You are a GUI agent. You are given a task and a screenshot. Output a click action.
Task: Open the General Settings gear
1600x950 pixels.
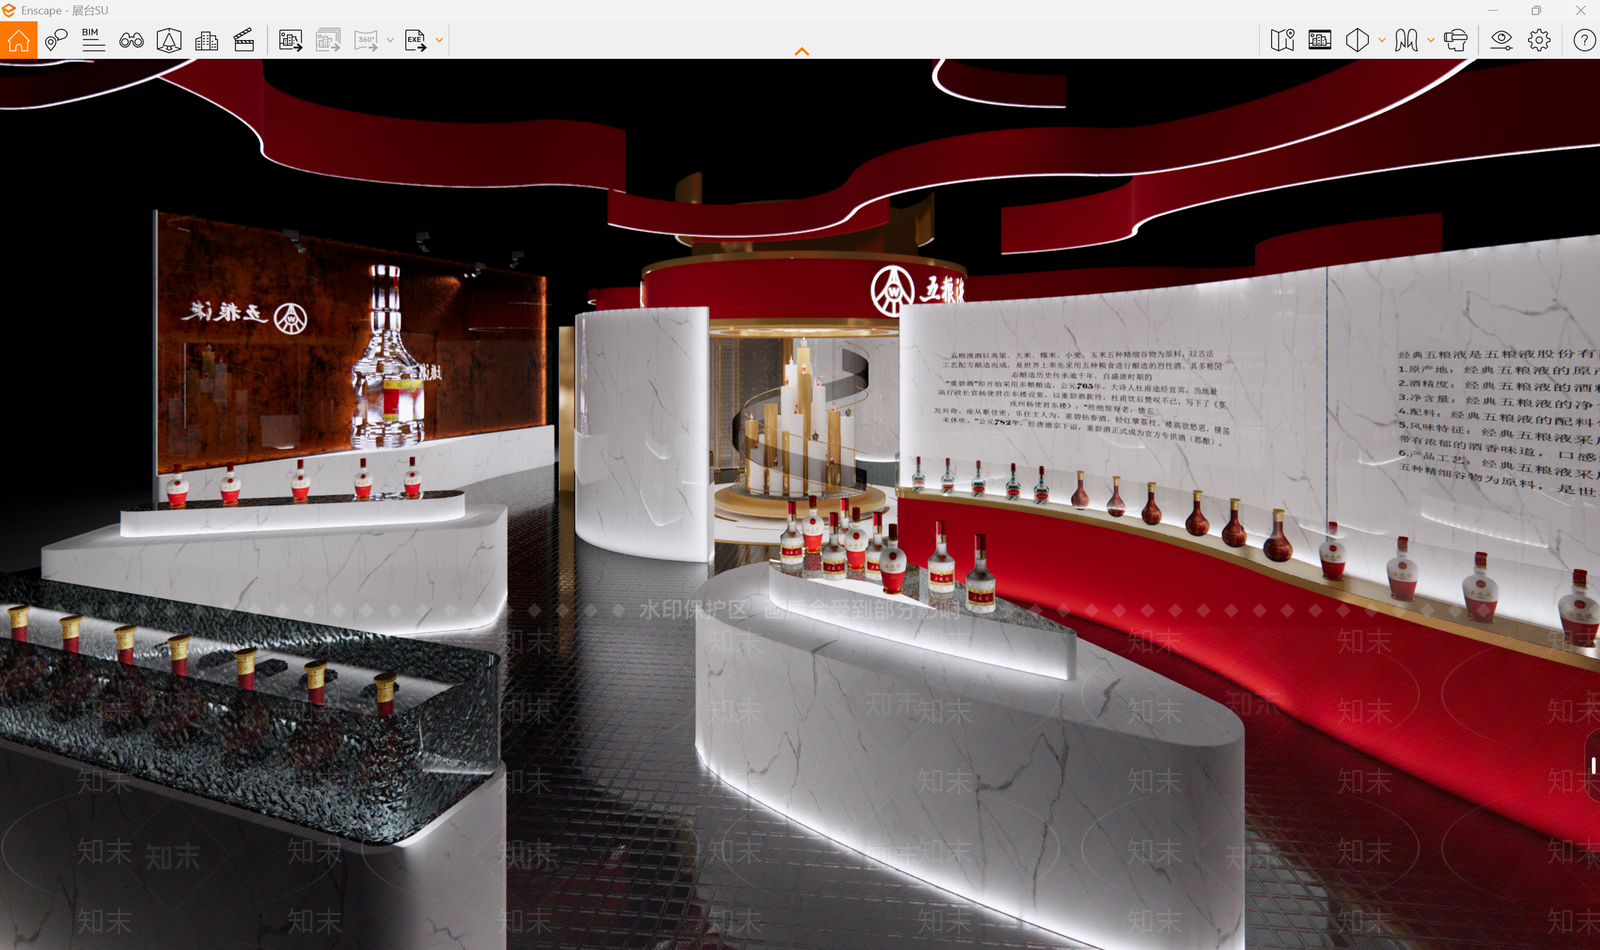(x=1539, y=40)
